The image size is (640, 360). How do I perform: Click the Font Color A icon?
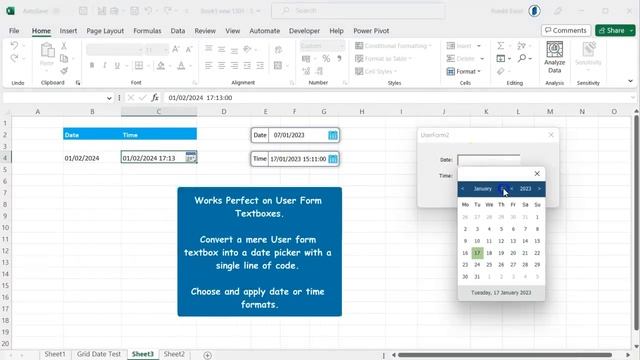click(181, 65)
